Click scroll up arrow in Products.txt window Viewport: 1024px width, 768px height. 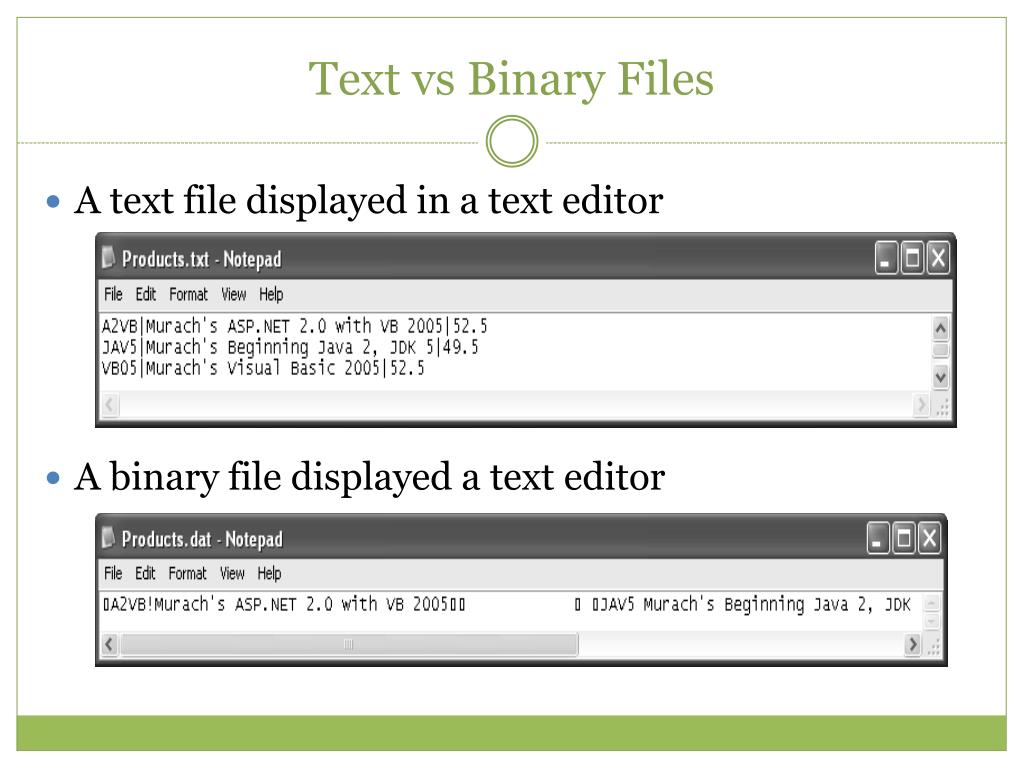pyautogui.click(x=940, y=328)
